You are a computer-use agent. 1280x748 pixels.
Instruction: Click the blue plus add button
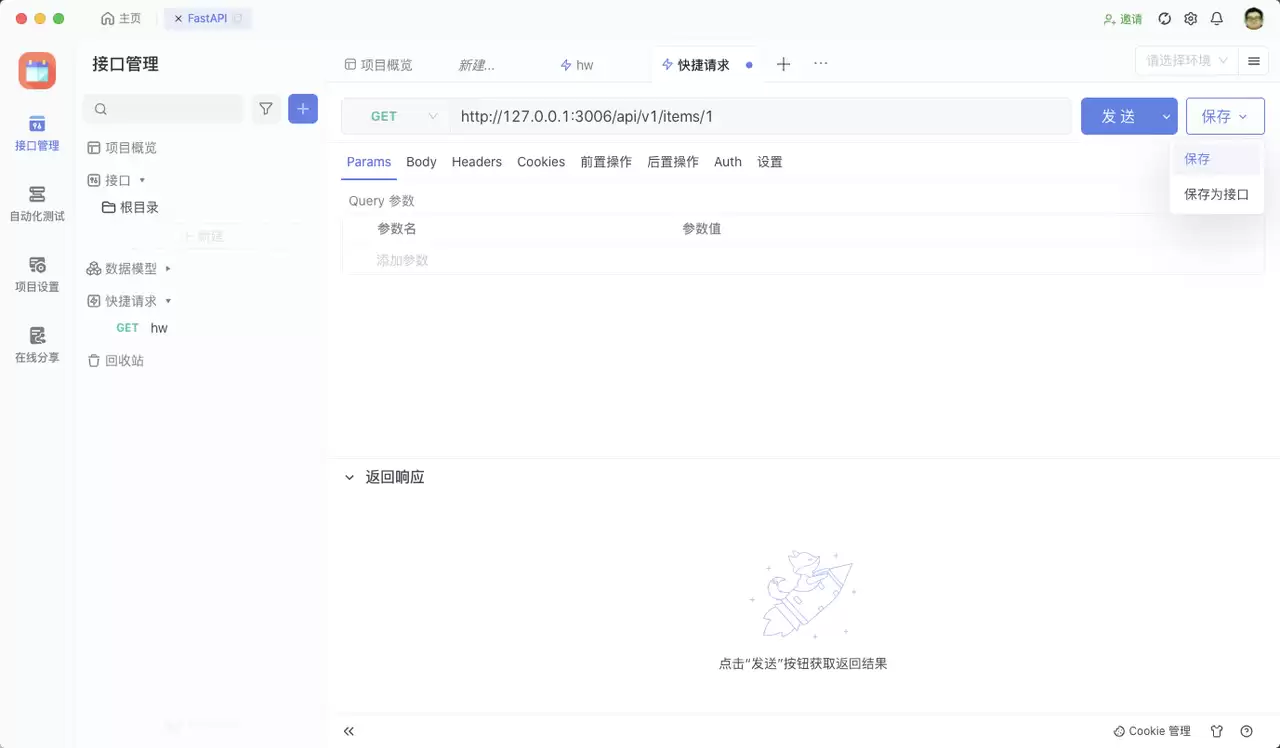click(x=303, y=109)
